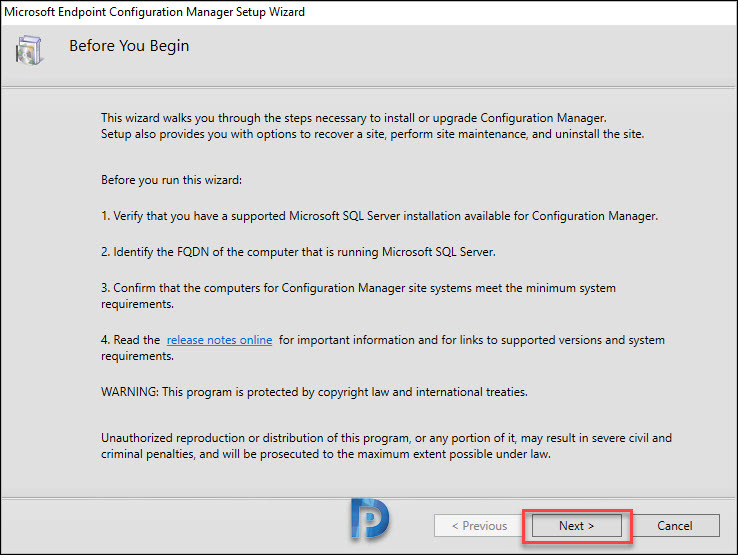Click the 'Unauthorized reproduction or distribution' paragraph

pyautogui.click(x=386, y=446)
